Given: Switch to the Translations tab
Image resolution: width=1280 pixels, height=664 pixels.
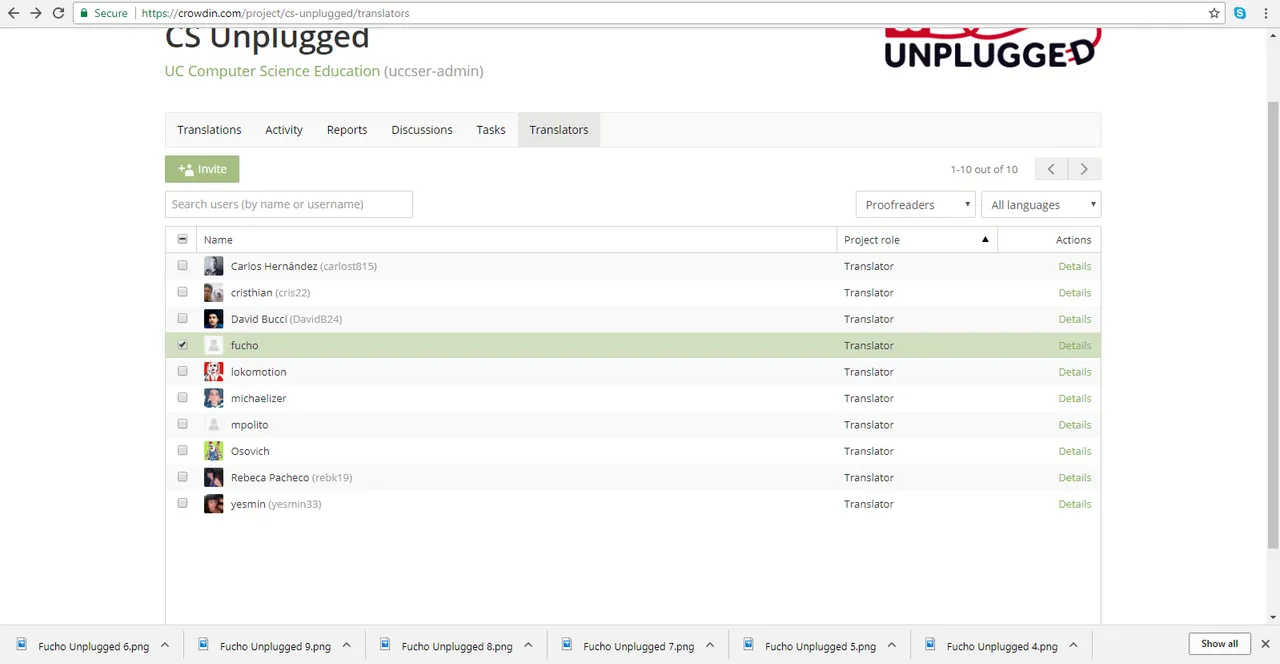Looking at the screenshot, I should (x=209, y=130).
